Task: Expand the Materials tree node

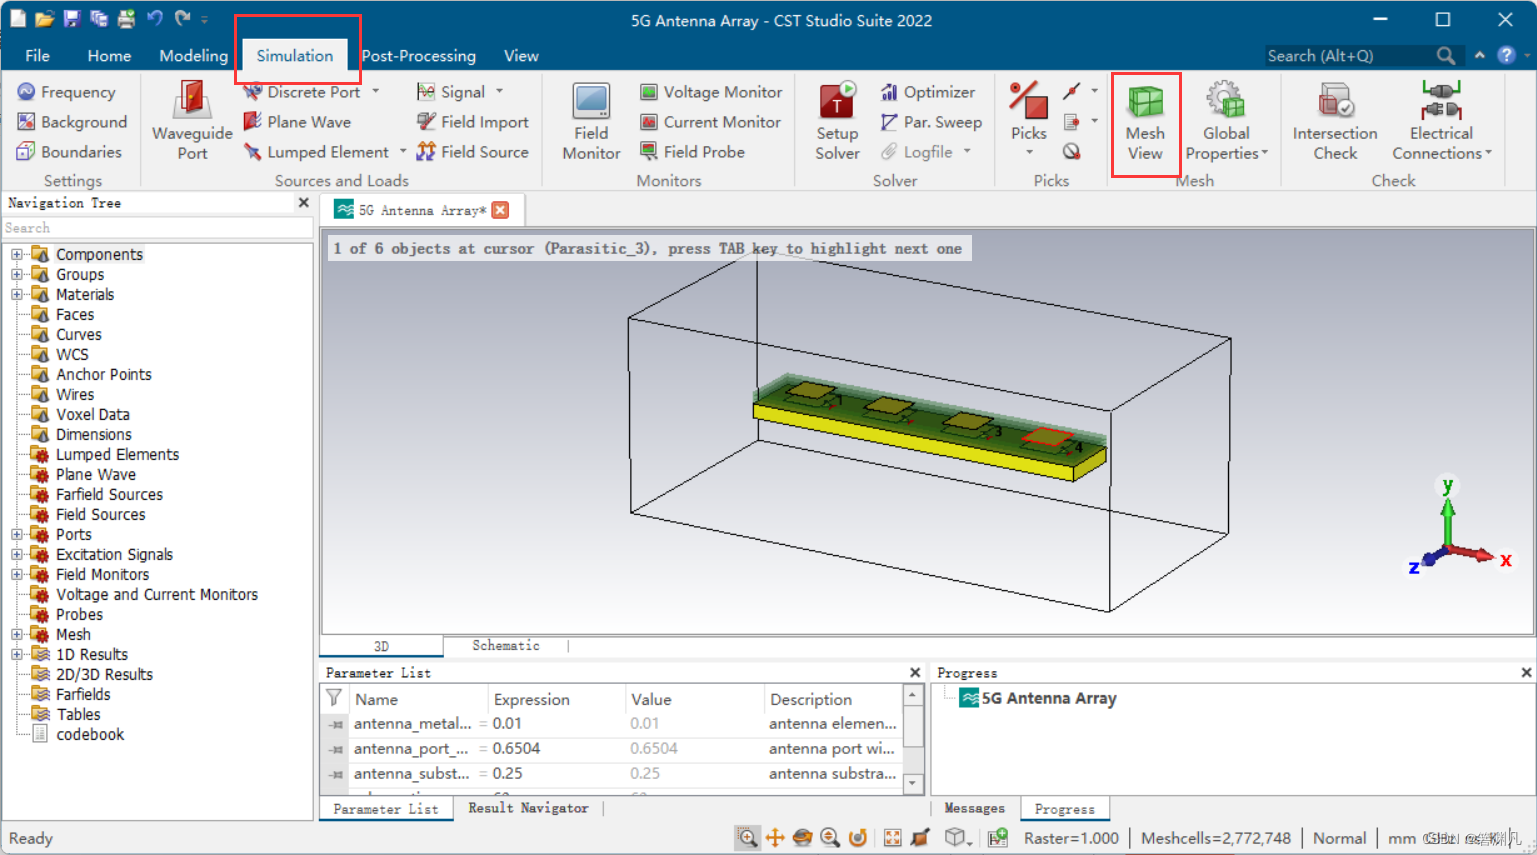Action: (x=16, y=294)
